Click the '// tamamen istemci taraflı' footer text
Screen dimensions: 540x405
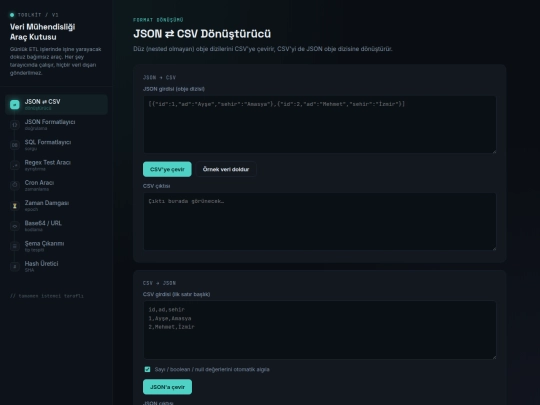(47, 296)
